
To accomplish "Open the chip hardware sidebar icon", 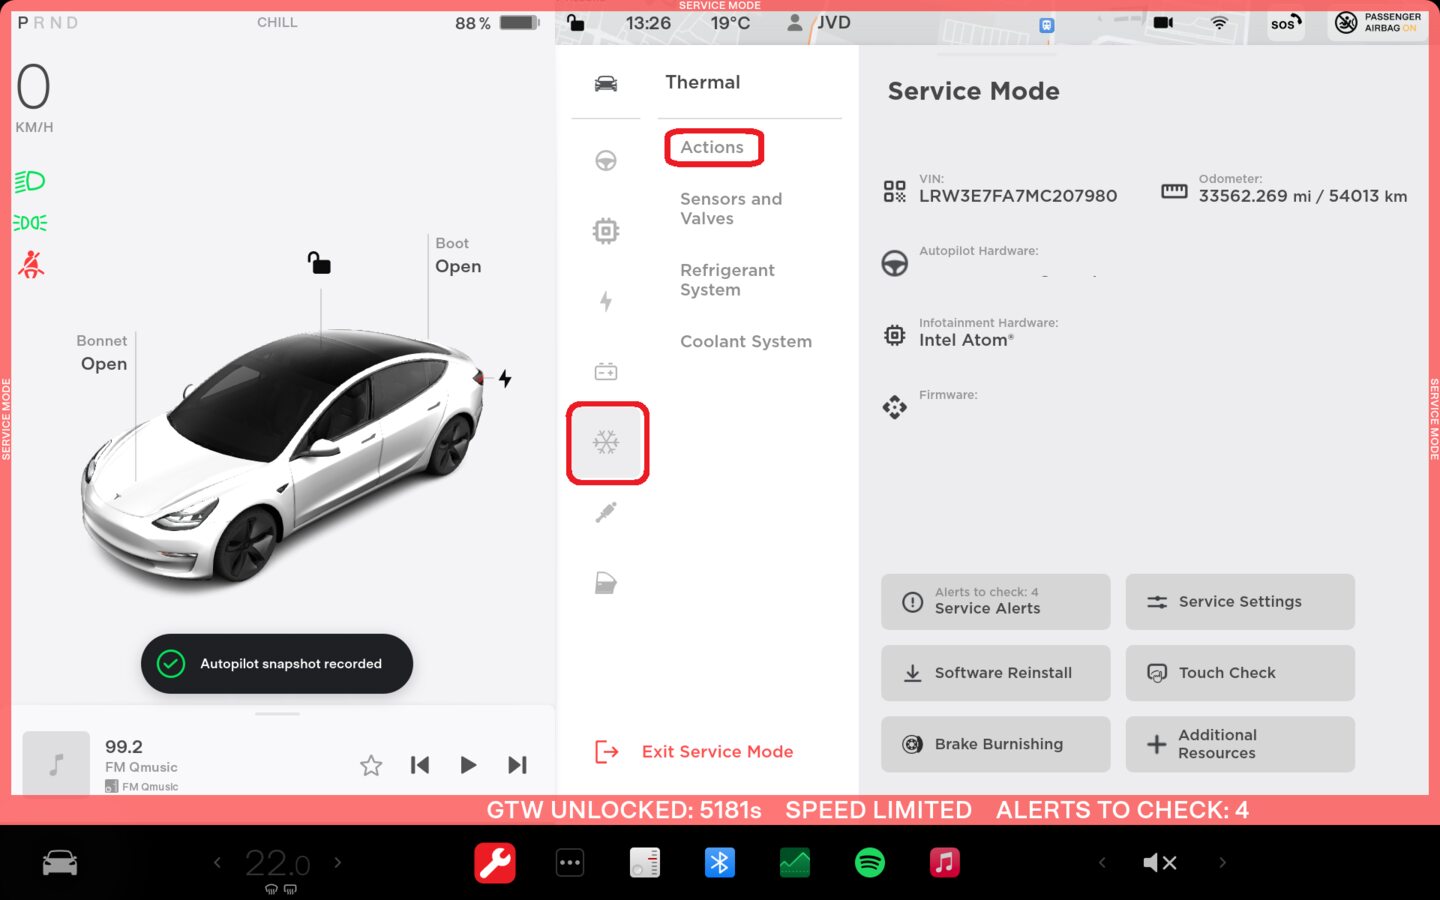I will pos(606,231).
